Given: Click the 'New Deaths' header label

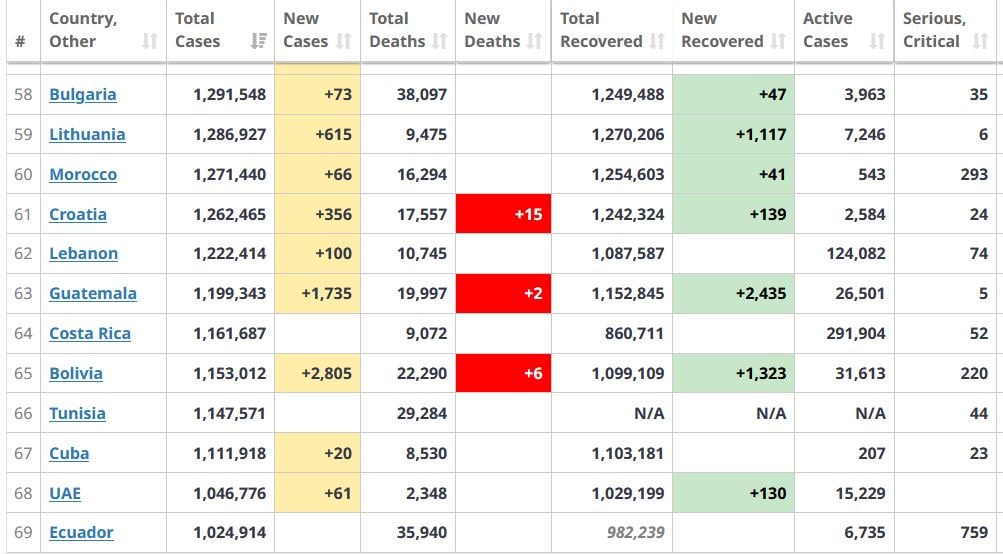Looking at the screenshot, I should point(493,30).
